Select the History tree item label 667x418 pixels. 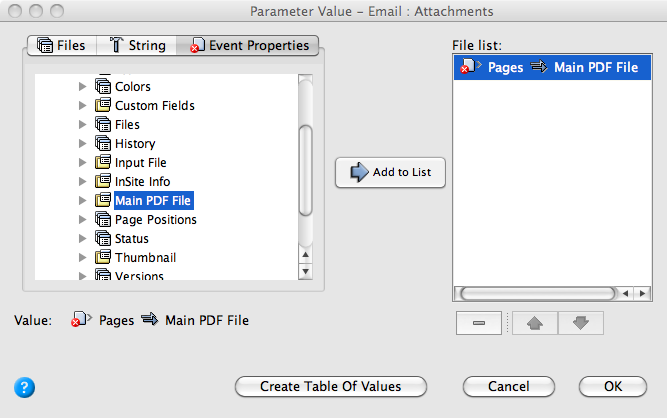(135, 143)
